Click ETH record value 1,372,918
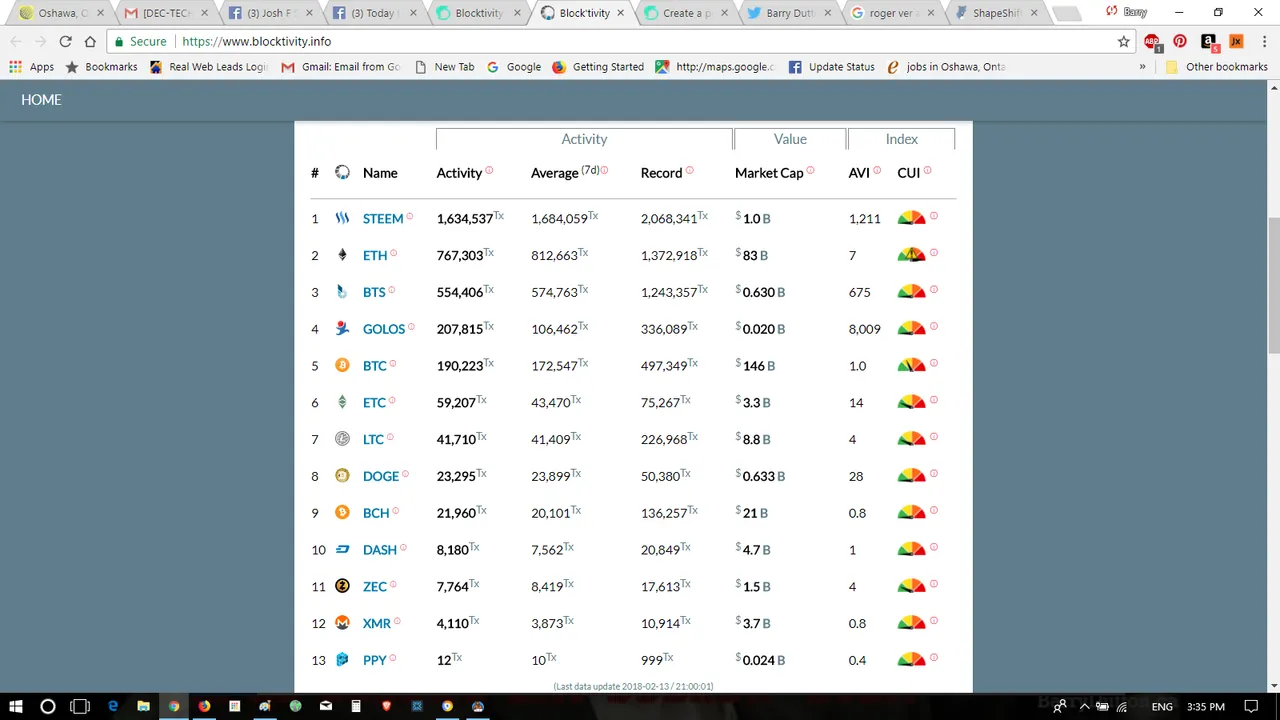The image size is (1280, 720). [669, 255]
